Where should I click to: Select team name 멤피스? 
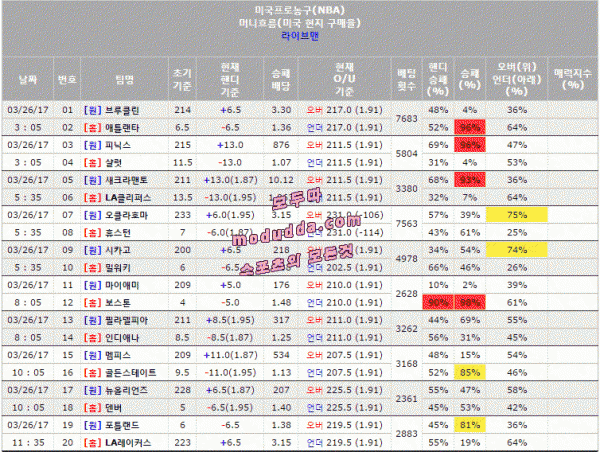click(118, 356)
